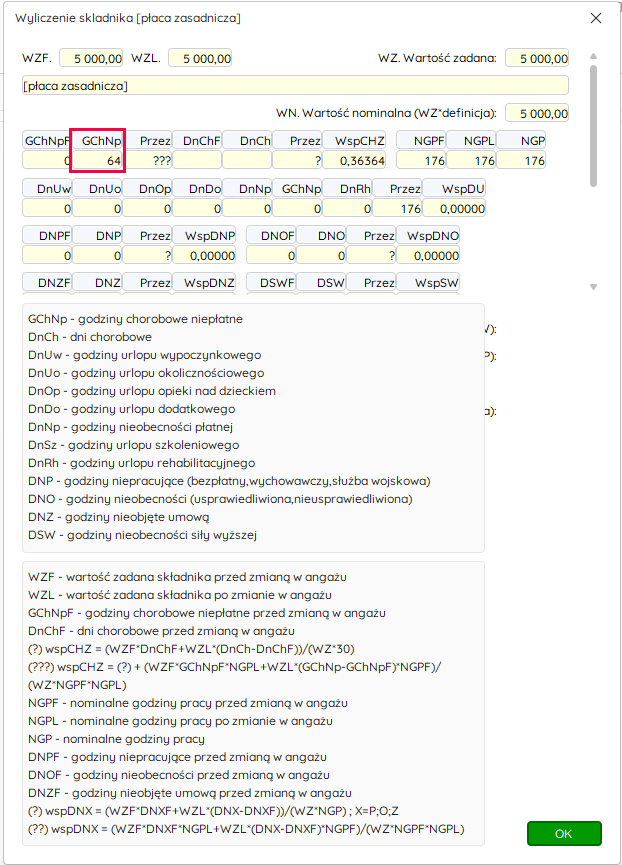The width and height of the screenshot is (622, 865).
Task: Click the NGPF value 176
Action: [421, 161]
